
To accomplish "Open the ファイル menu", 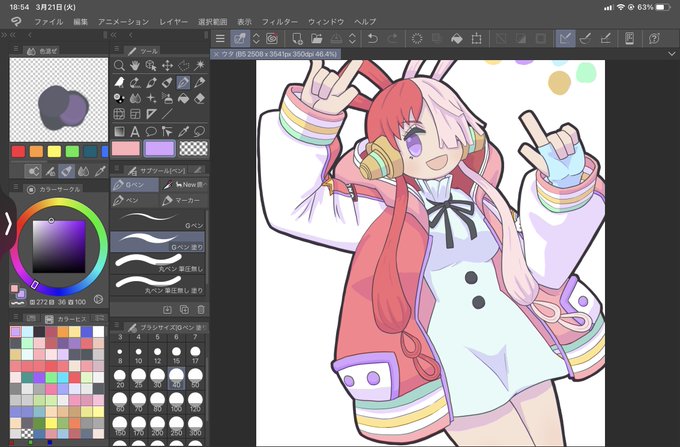I will click(x=49, y=22).
